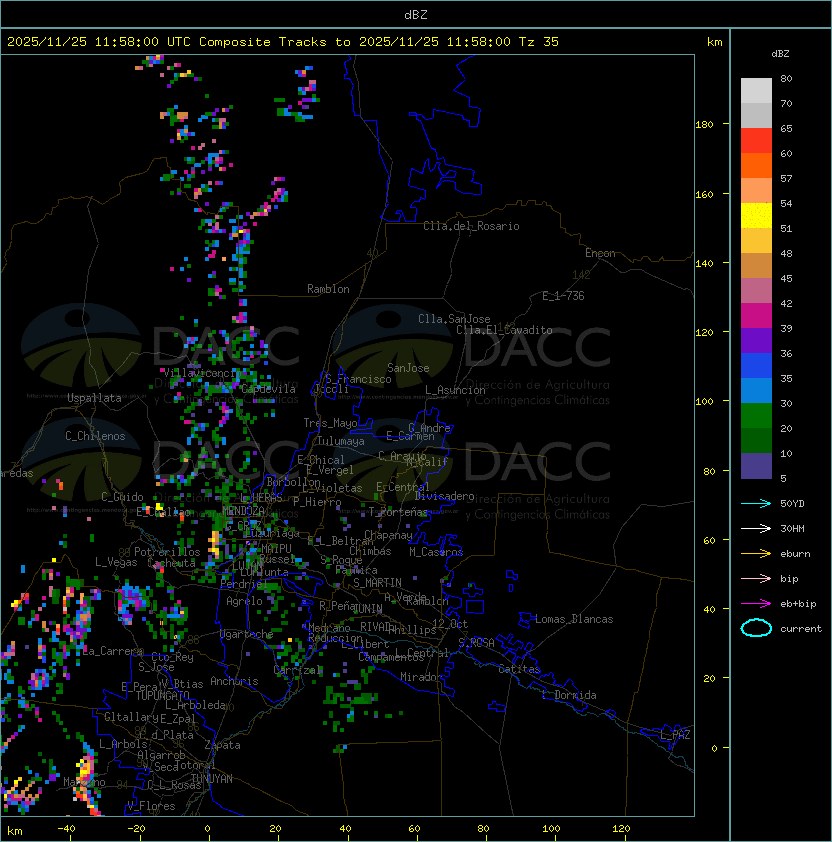The image size is (832, 842).
Task: Click the magenta eb+bip arrow in legend
Action: pos(756,604)
